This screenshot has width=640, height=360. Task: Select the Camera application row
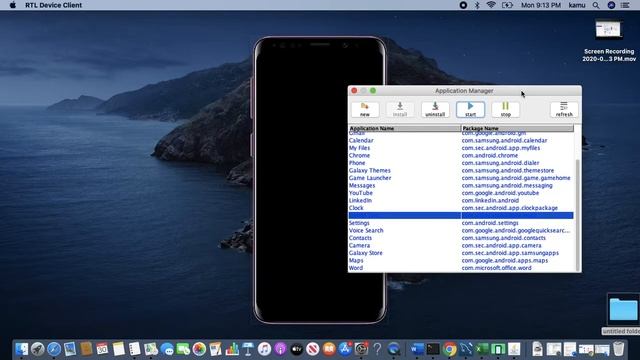461,245
